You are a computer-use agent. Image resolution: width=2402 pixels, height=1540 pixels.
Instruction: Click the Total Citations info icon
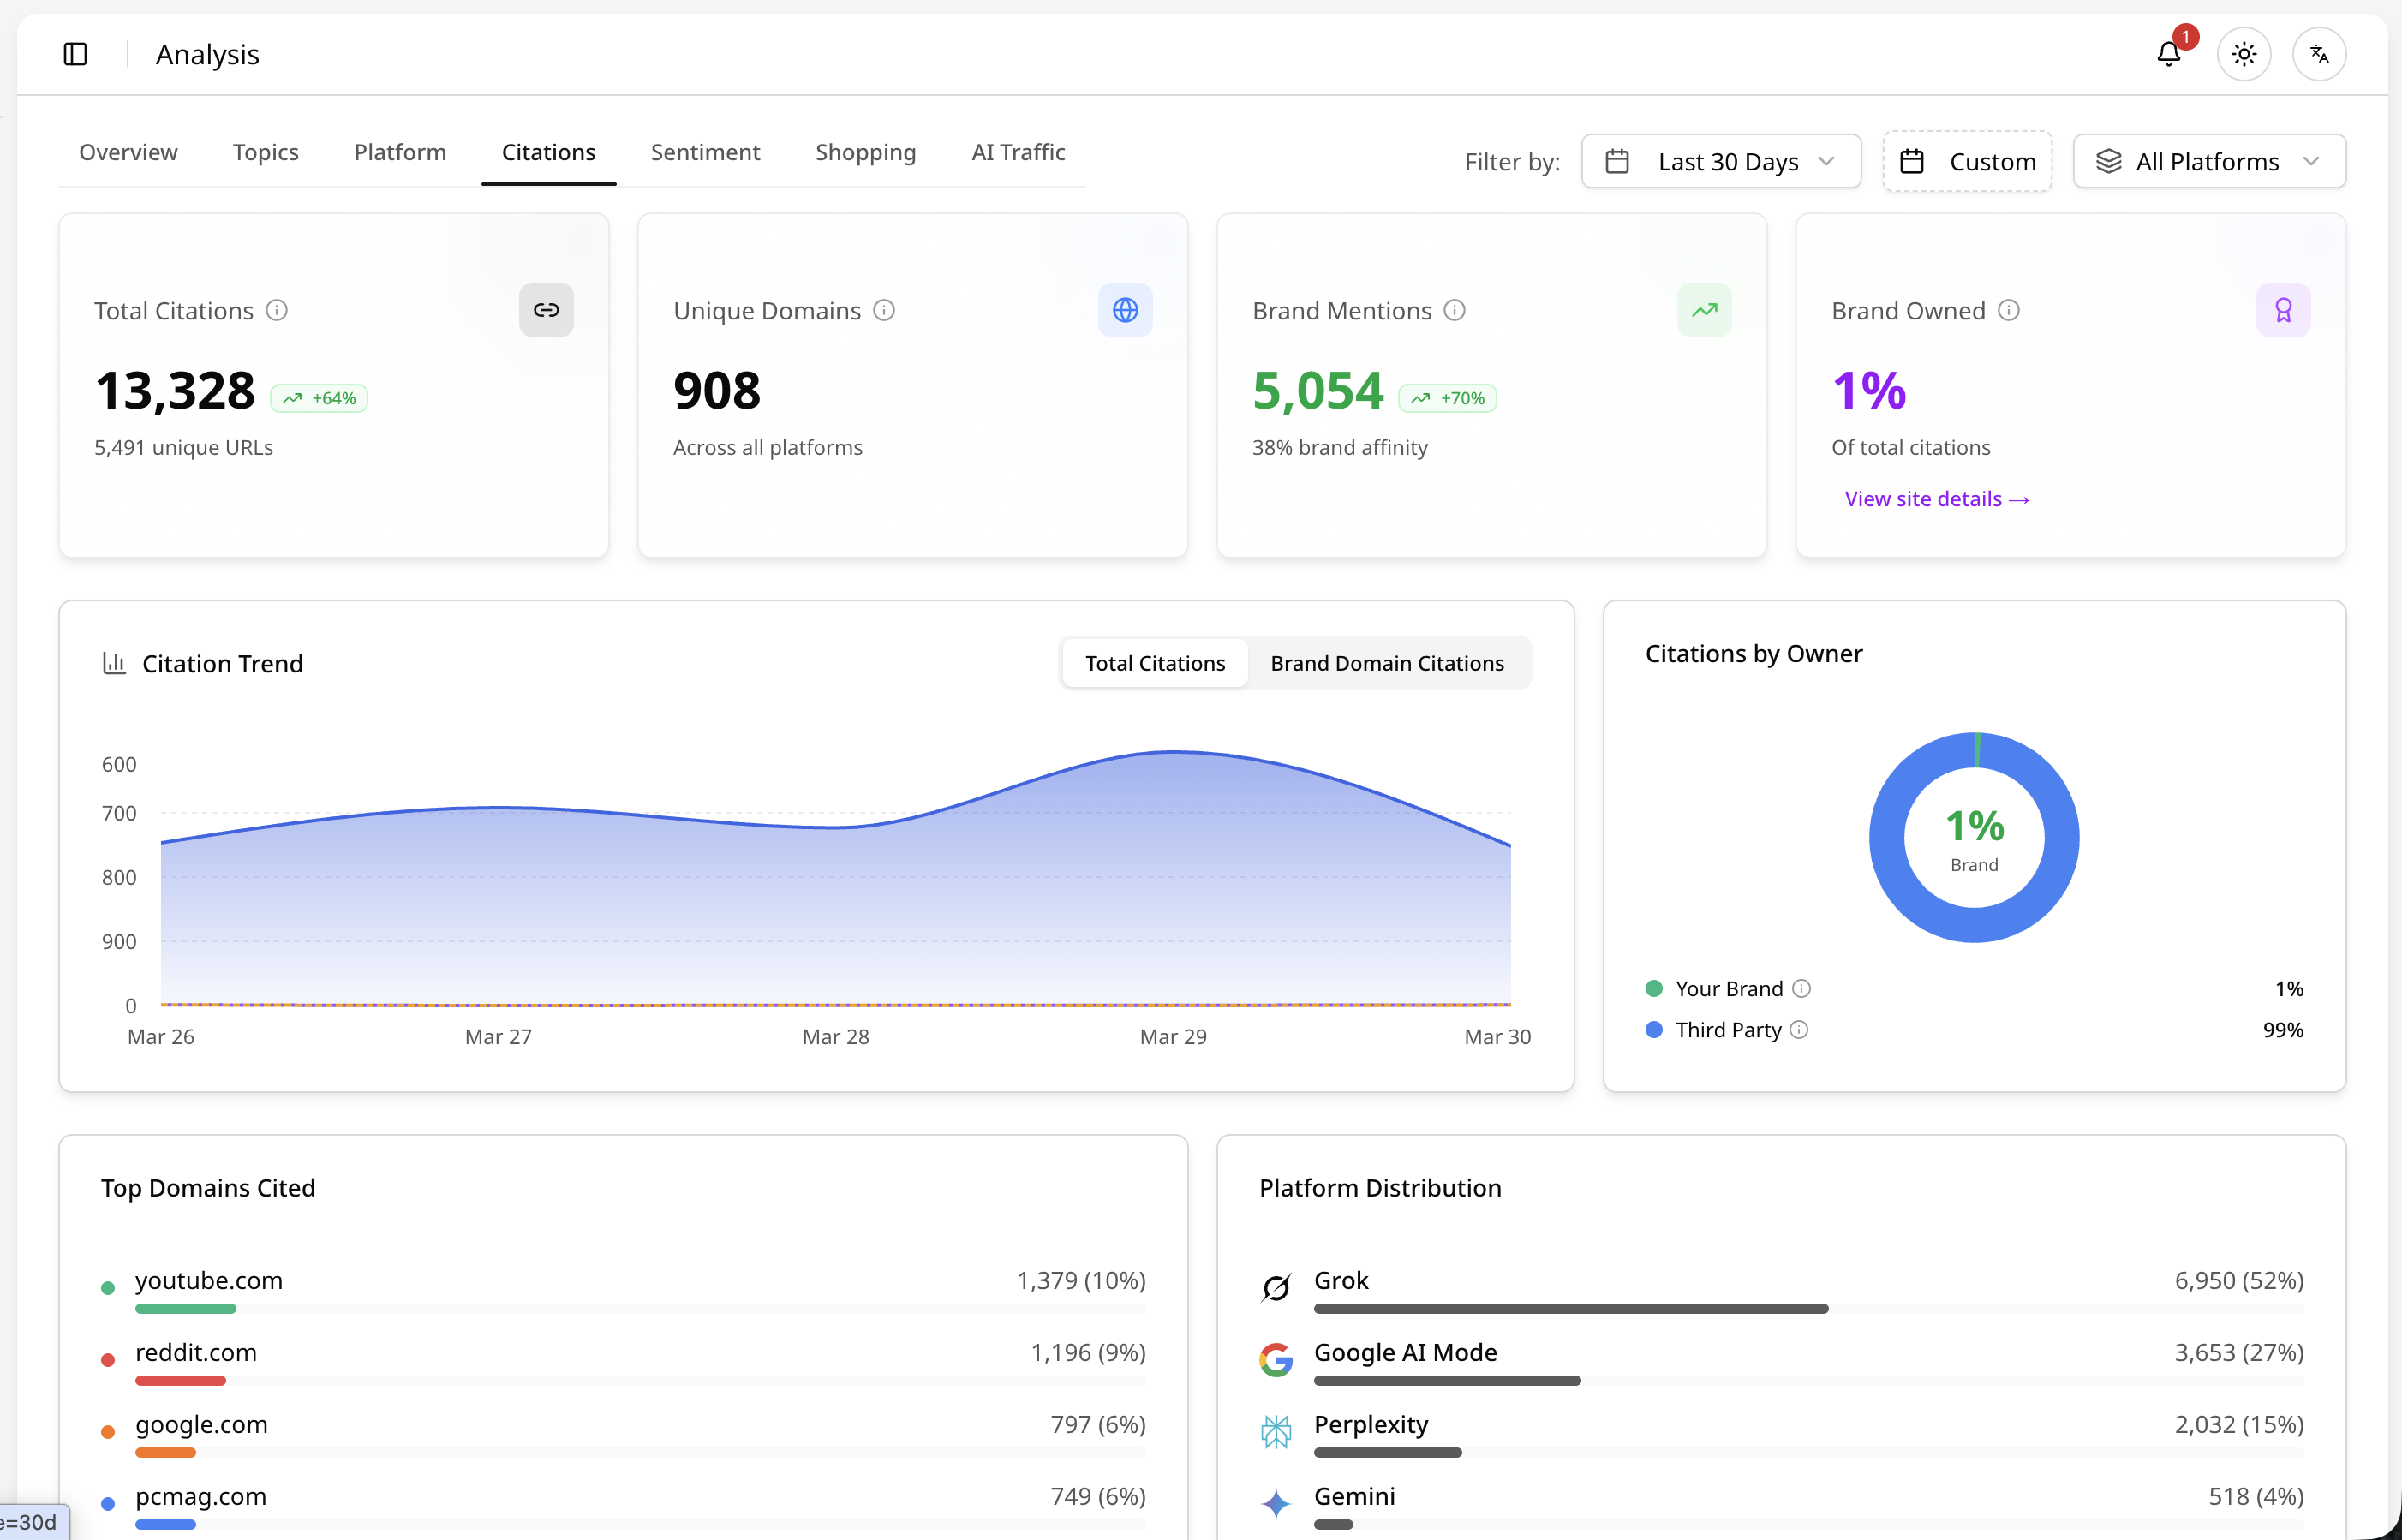(x=277, y=311)
